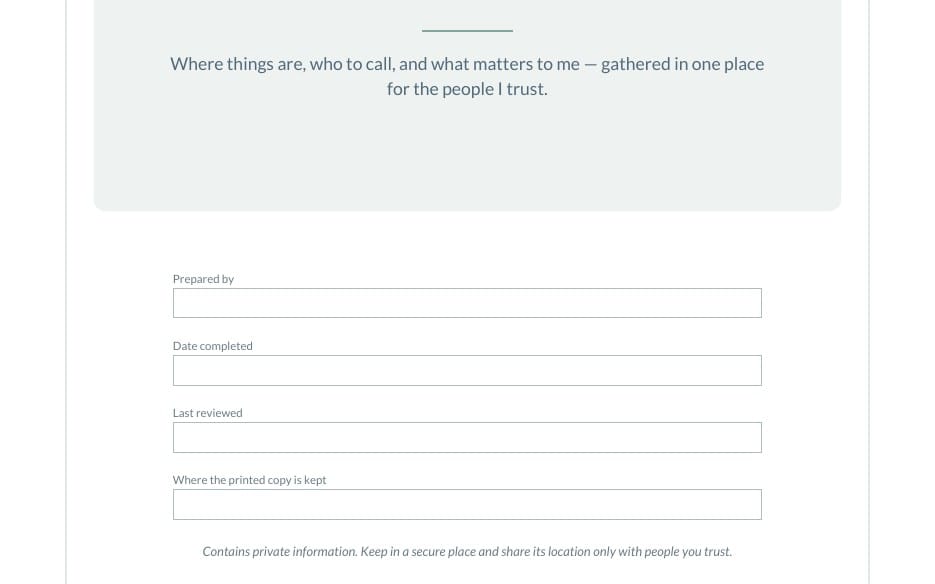Click the phrase "what matters to me"
This screenshot has width=935, height=584.
505,64
